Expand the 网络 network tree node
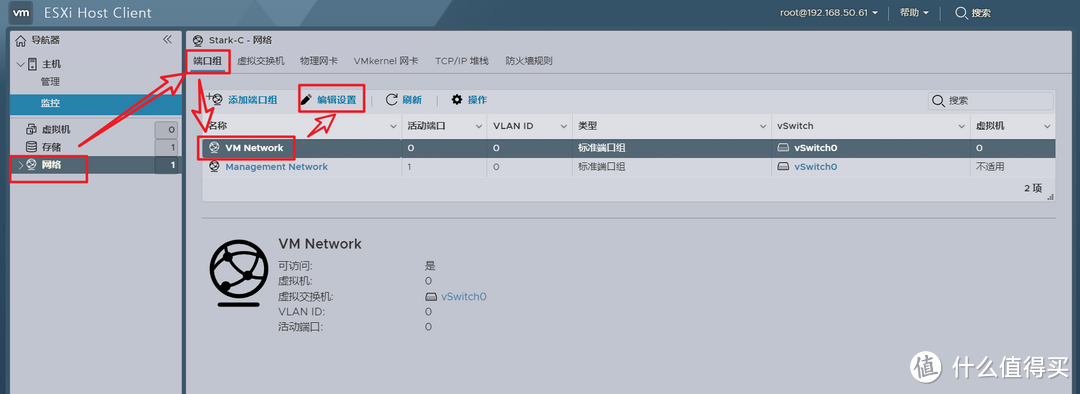The height and width of the screenshot is (394, 1080). [x=20, y=165]
